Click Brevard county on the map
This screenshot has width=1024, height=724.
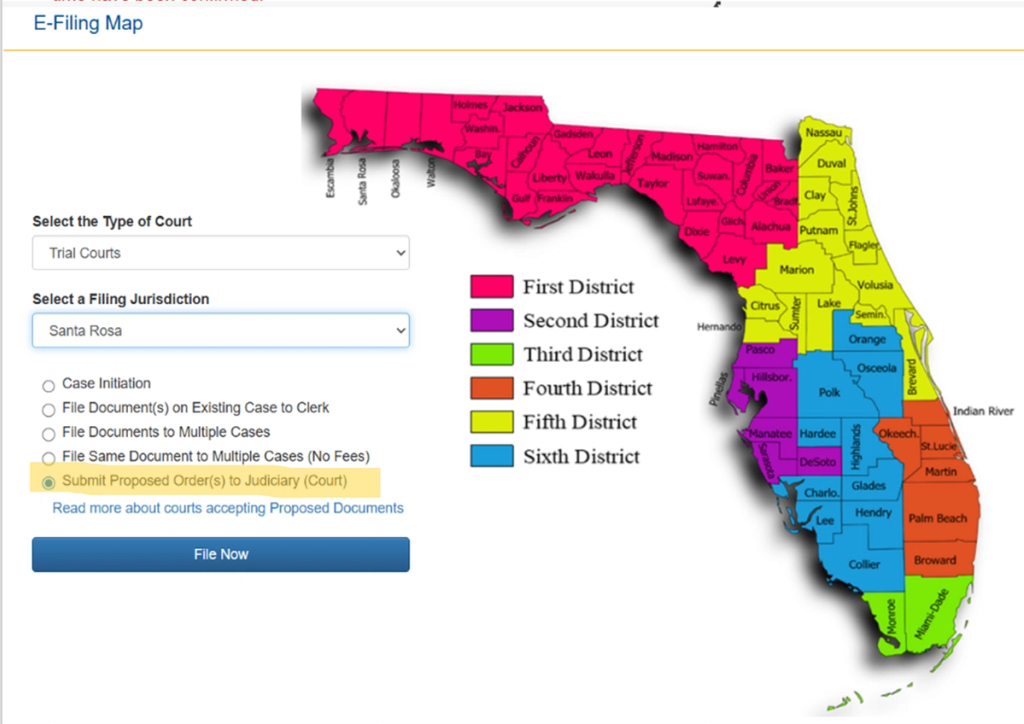click(912, 377)
